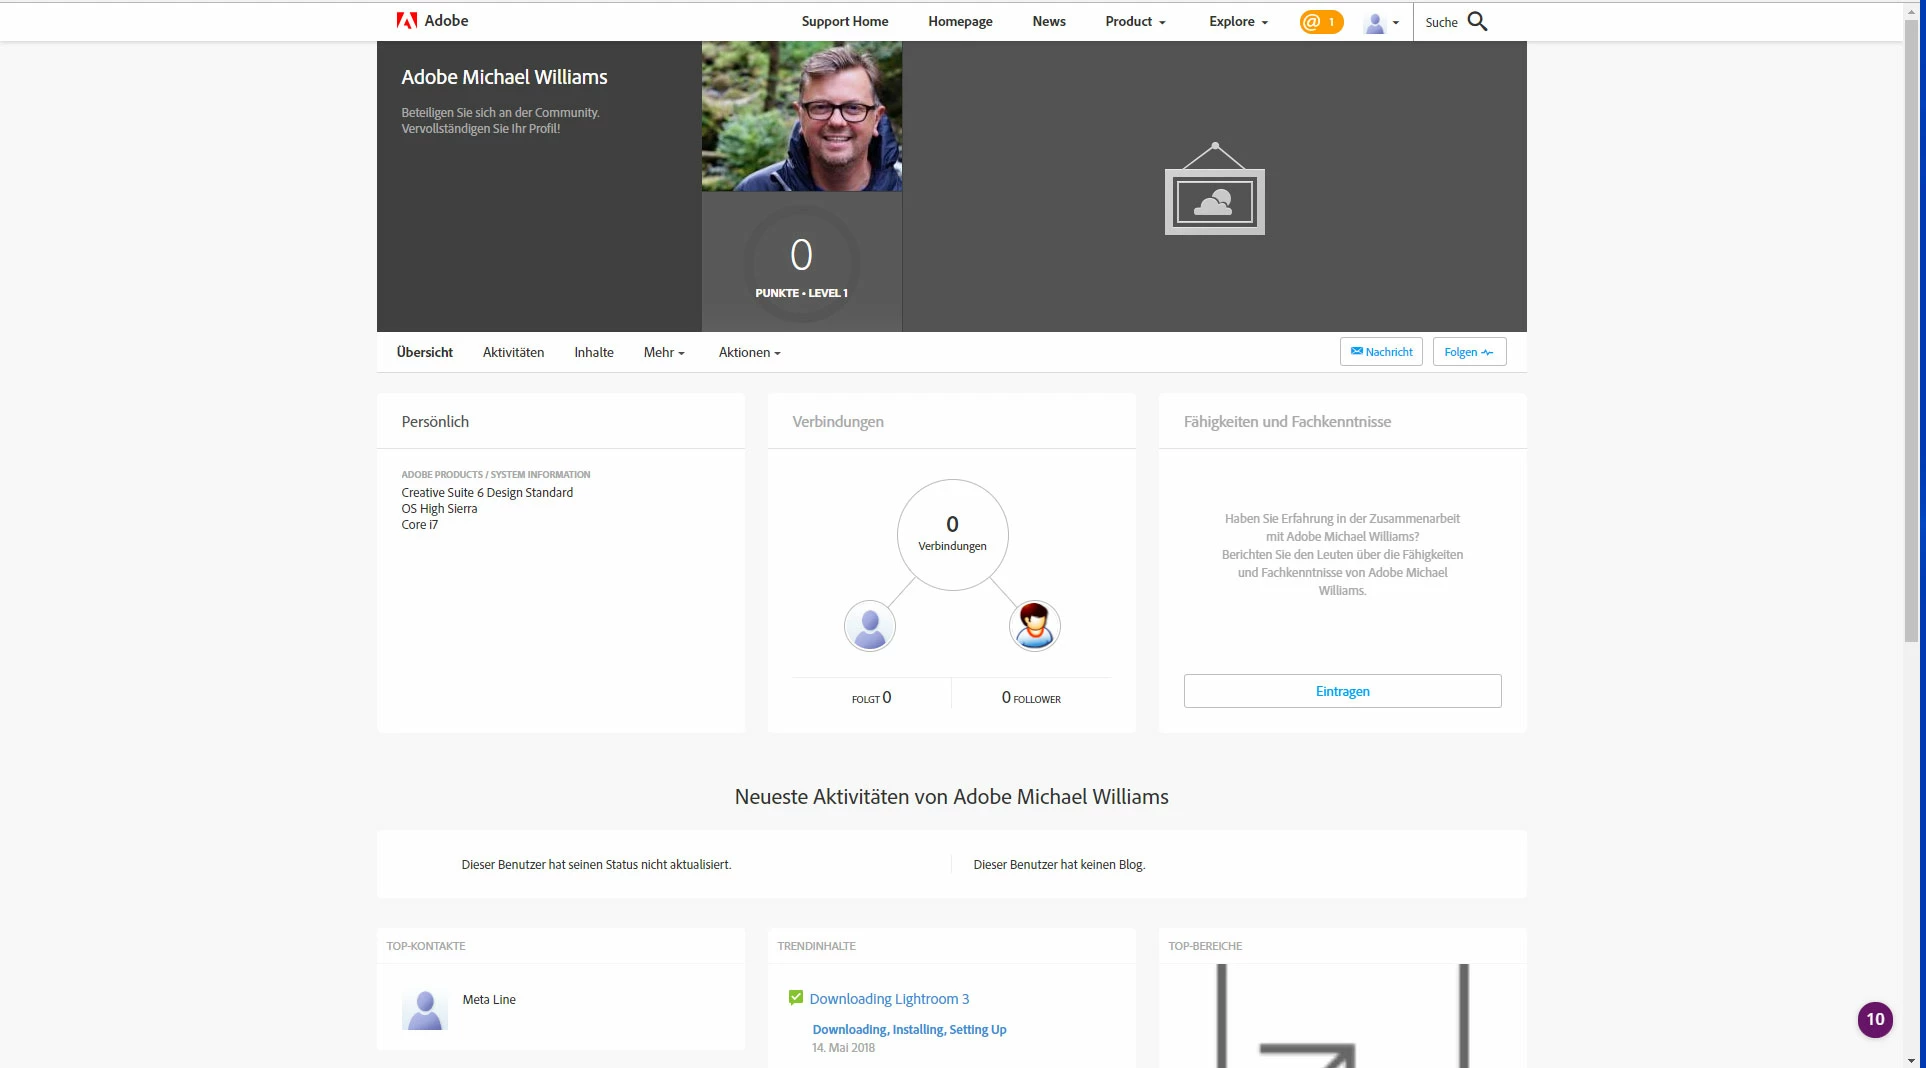Open Meta Line's profile link

point(489,999)
